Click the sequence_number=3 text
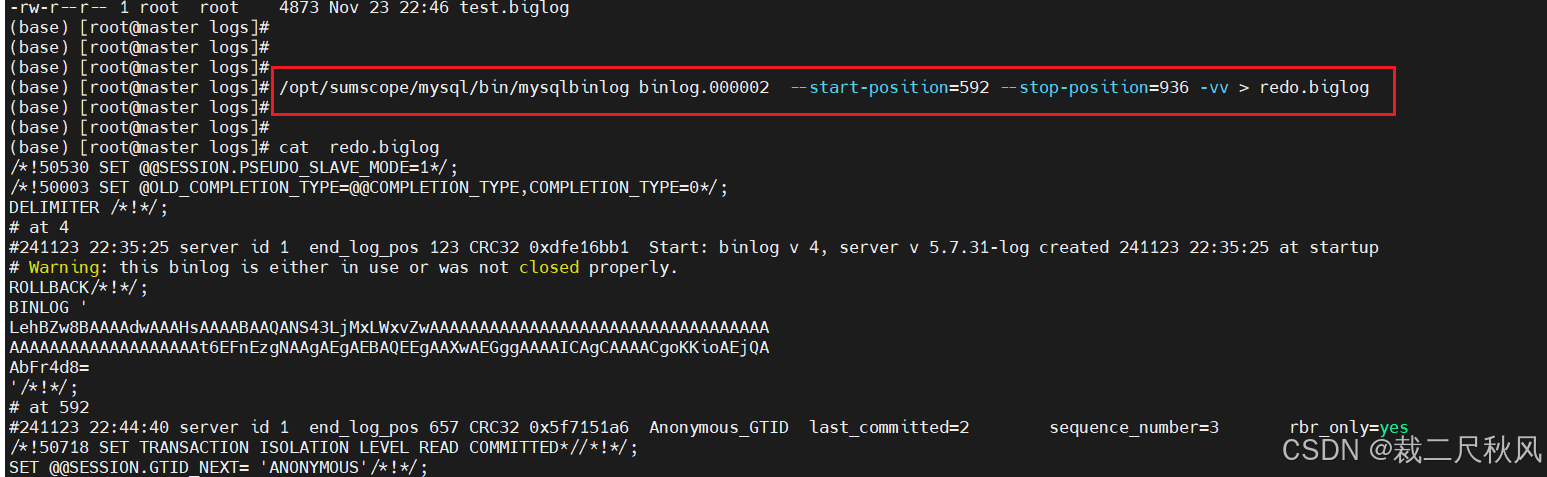The width and height of the screenshot is (1547, 477). pos(1134,428)
